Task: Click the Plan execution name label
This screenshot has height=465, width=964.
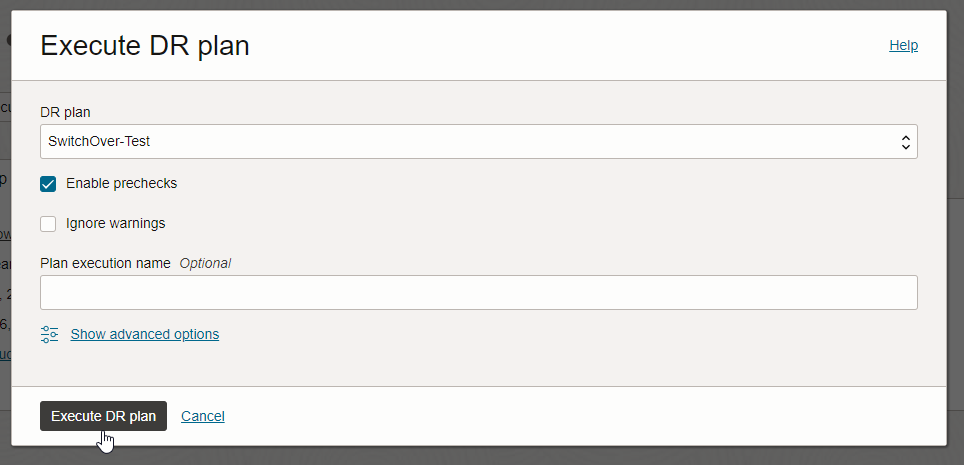Action: [x=105, y=263]
